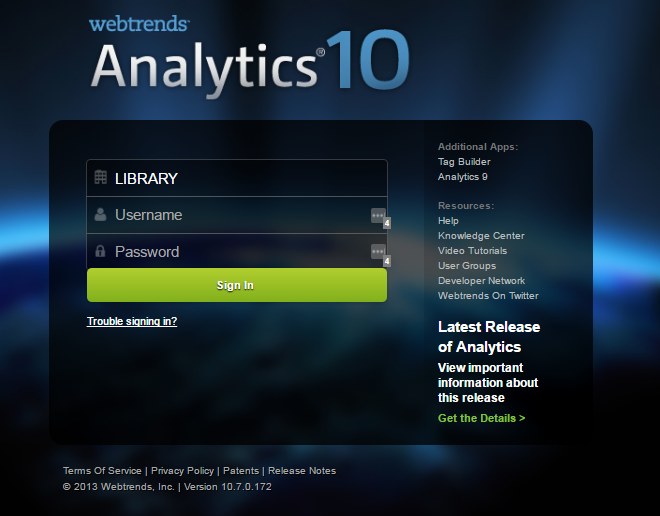The width and height of the screenshot is (660, 516).
Task: Open the Help resource link
Action: click(448, 221)
